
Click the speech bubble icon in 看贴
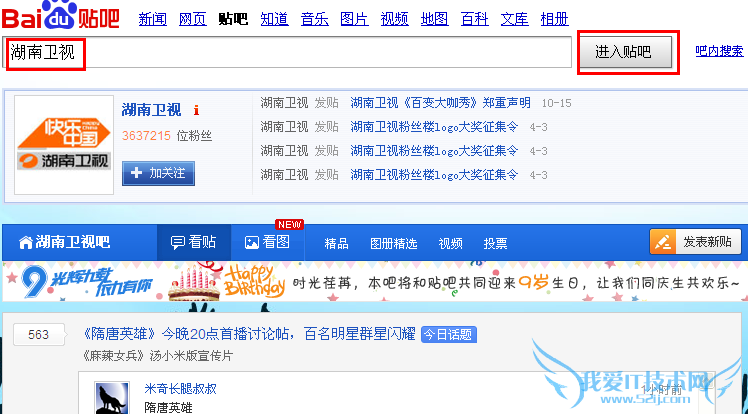[x=177, y=243]
